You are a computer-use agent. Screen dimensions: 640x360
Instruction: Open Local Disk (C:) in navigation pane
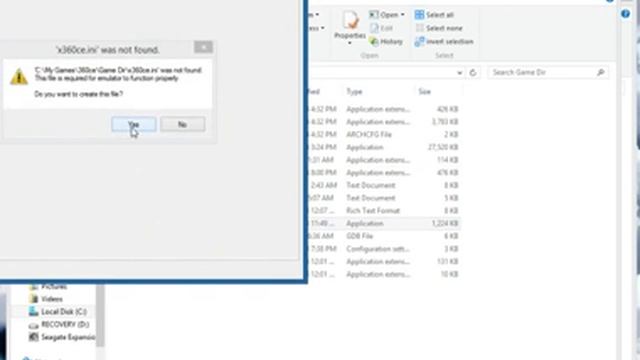58,311
